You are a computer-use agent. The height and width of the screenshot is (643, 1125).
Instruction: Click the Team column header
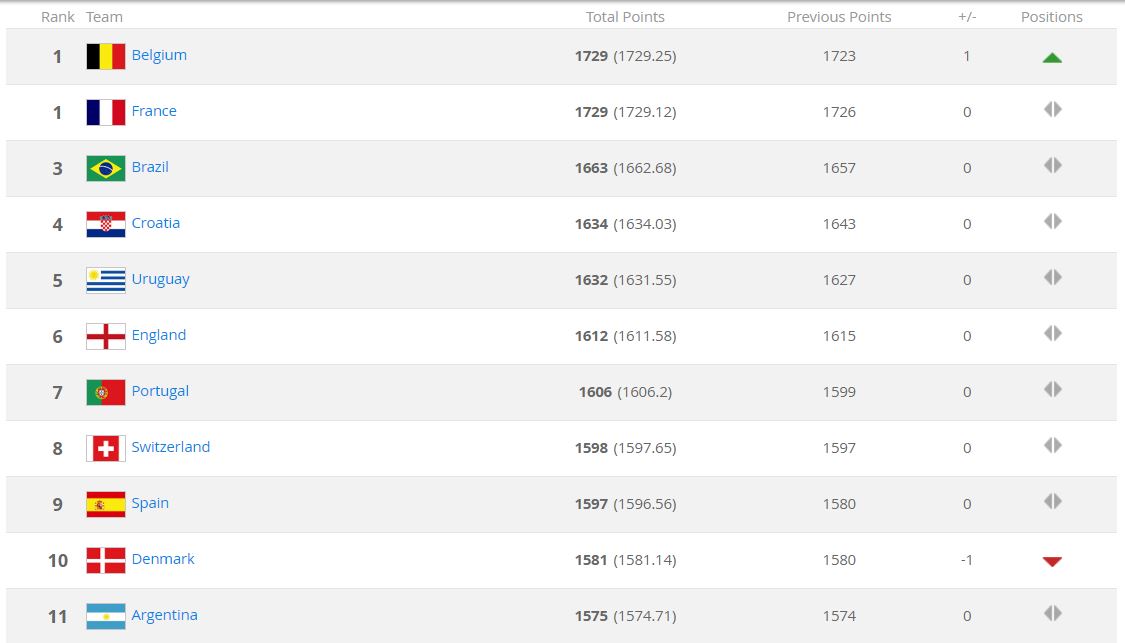[x=105, y=17]
